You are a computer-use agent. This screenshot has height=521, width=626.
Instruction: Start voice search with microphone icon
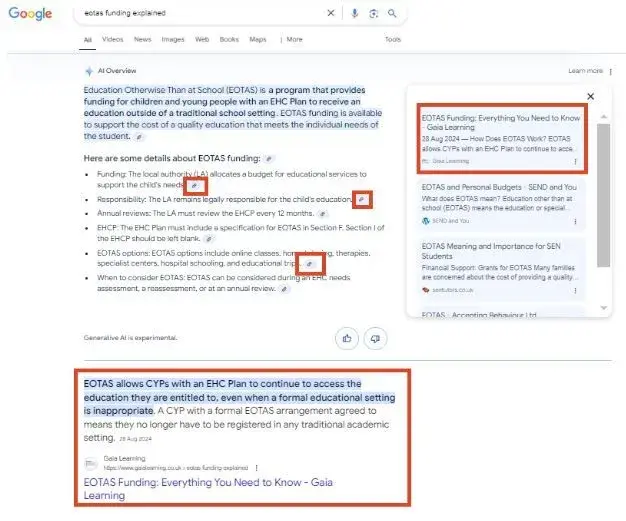click(354, 14)
